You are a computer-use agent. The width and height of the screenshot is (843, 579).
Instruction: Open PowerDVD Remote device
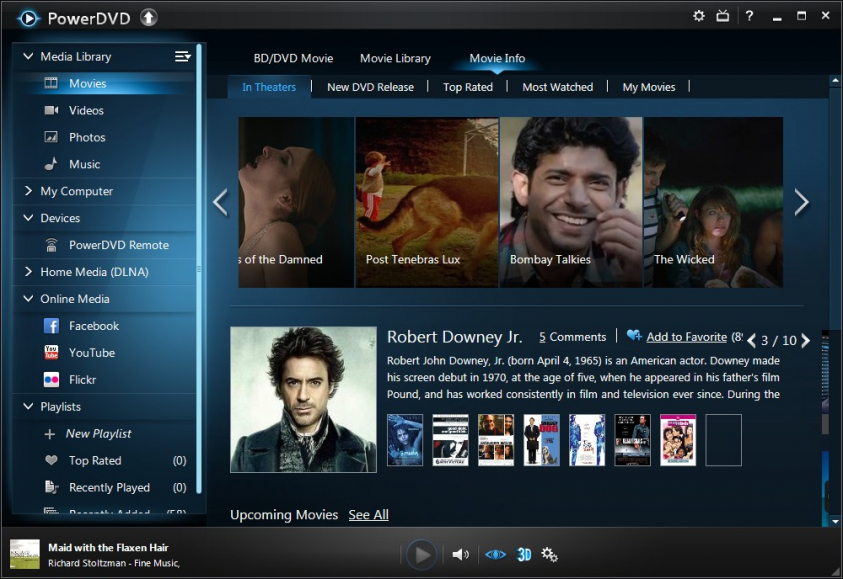pyautogui.click(x=118, y=245)
